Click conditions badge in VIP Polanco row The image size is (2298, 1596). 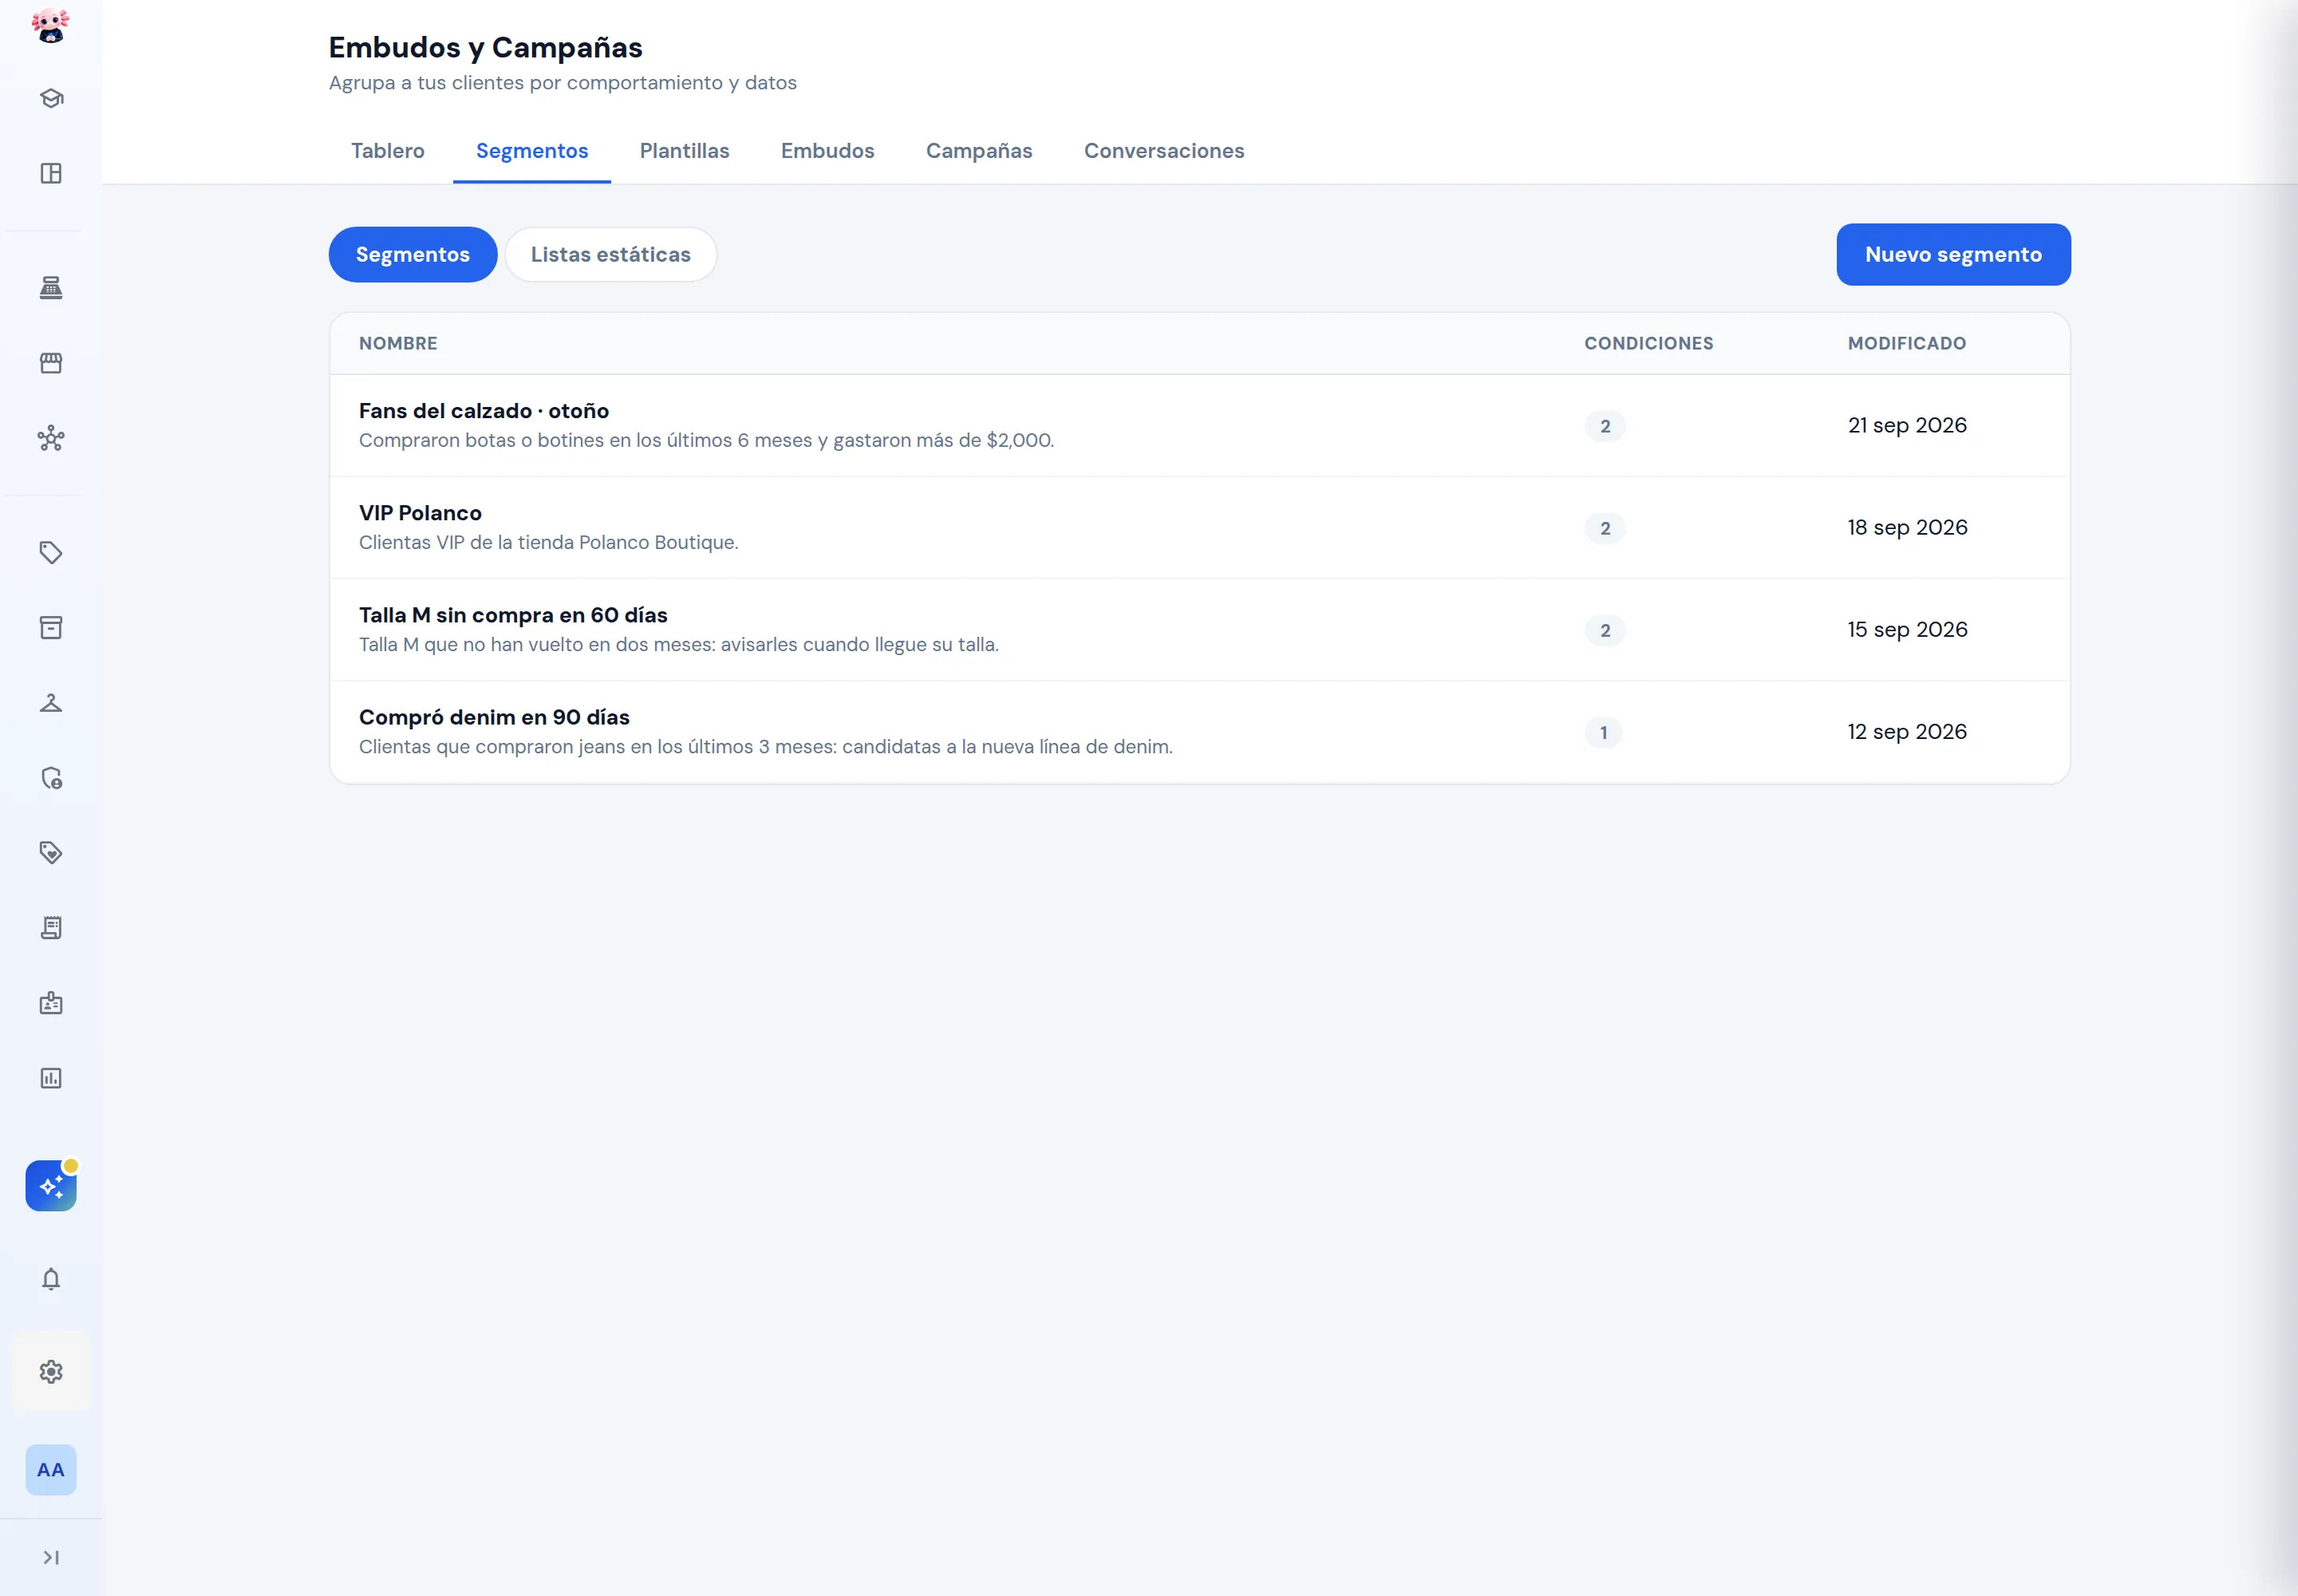point(1605,529)
